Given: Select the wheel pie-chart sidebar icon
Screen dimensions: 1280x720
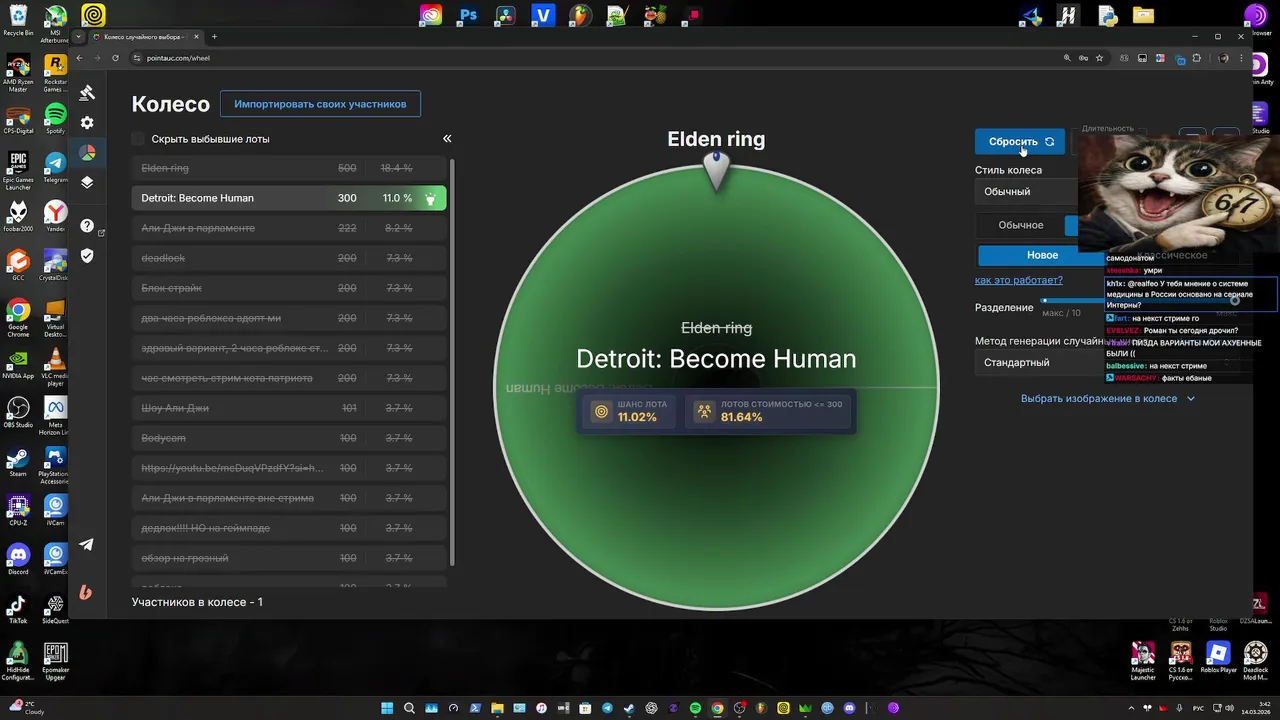Looking at the screenshot, I should (87, 152).
